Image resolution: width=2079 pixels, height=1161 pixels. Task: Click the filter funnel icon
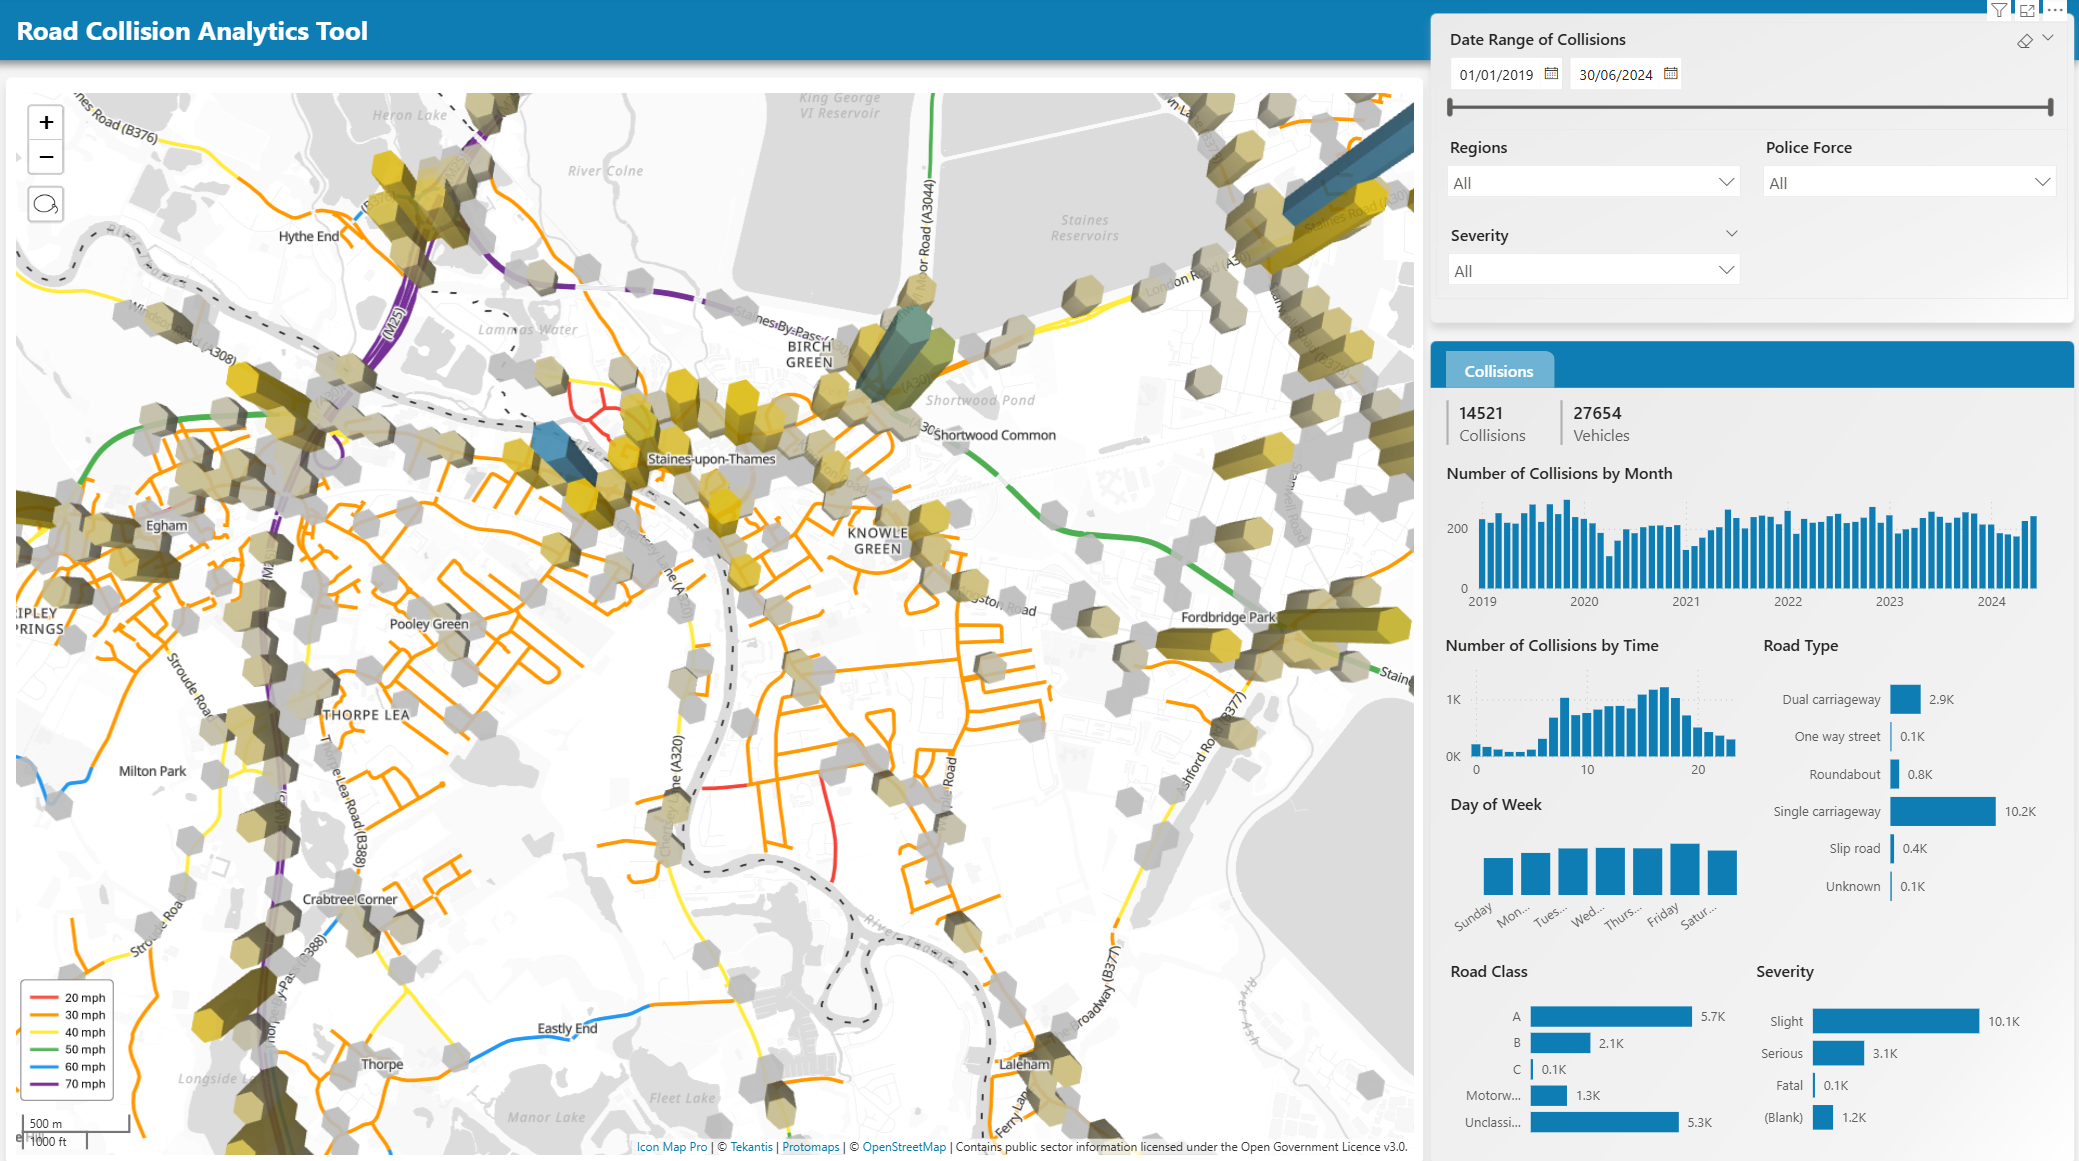tap(1998, 10)
